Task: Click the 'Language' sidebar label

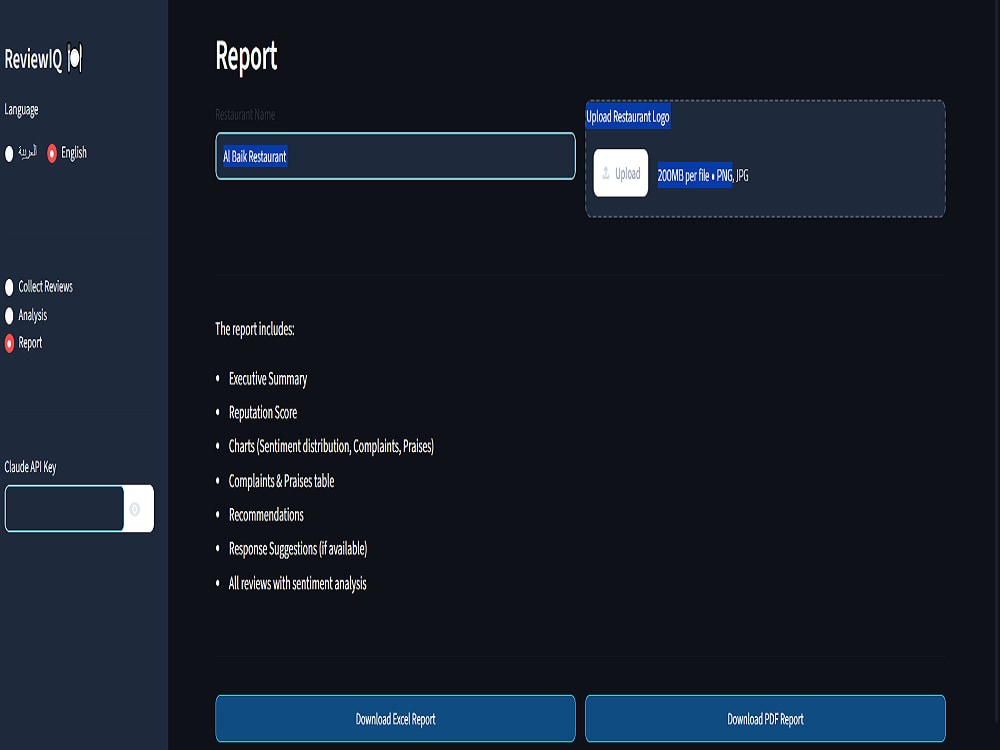Action: [21, 110]
